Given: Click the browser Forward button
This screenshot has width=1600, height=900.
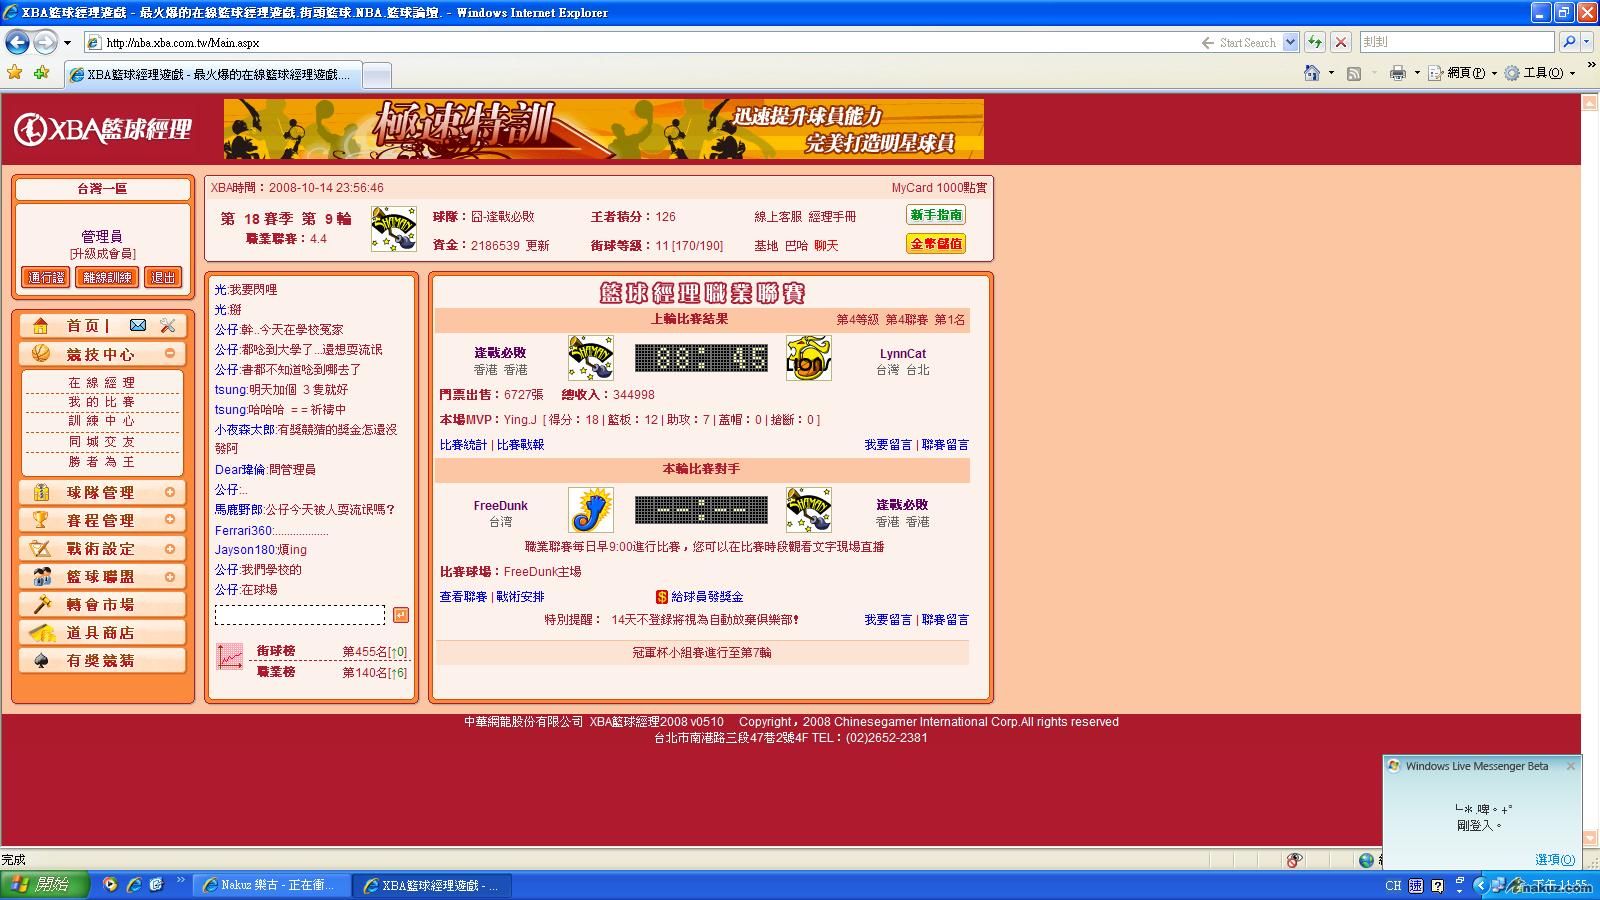Looking at the screenshot, I should tap(45, 42).
